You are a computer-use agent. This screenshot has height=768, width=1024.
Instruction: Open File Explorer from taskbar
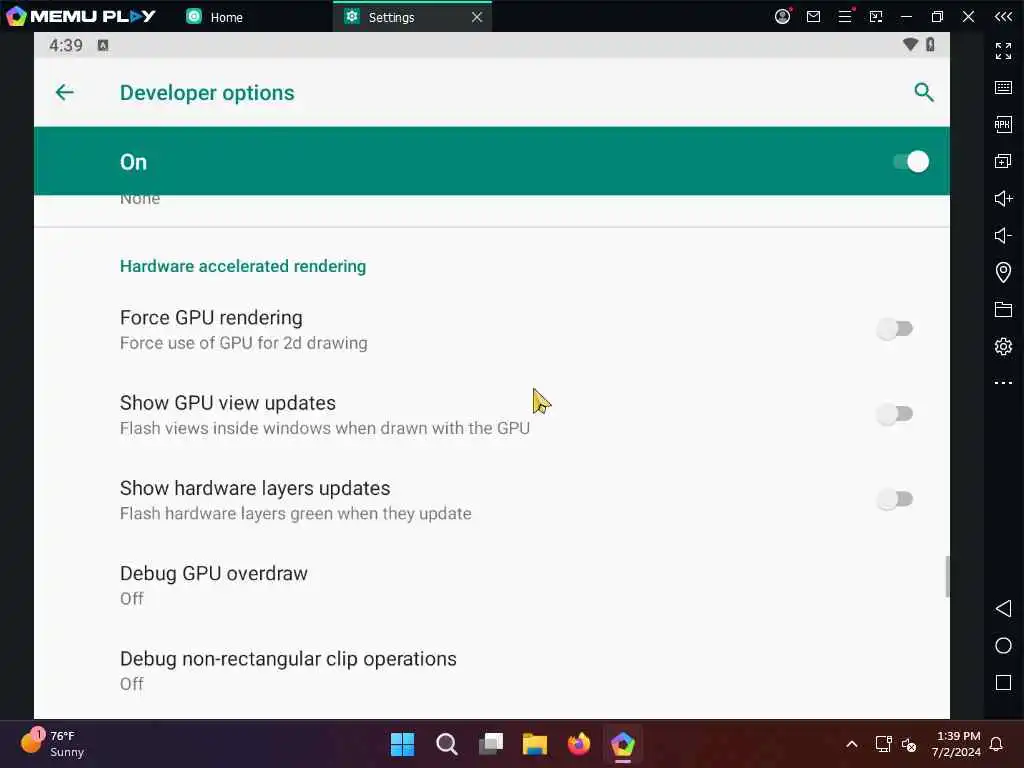coord(535,744)
